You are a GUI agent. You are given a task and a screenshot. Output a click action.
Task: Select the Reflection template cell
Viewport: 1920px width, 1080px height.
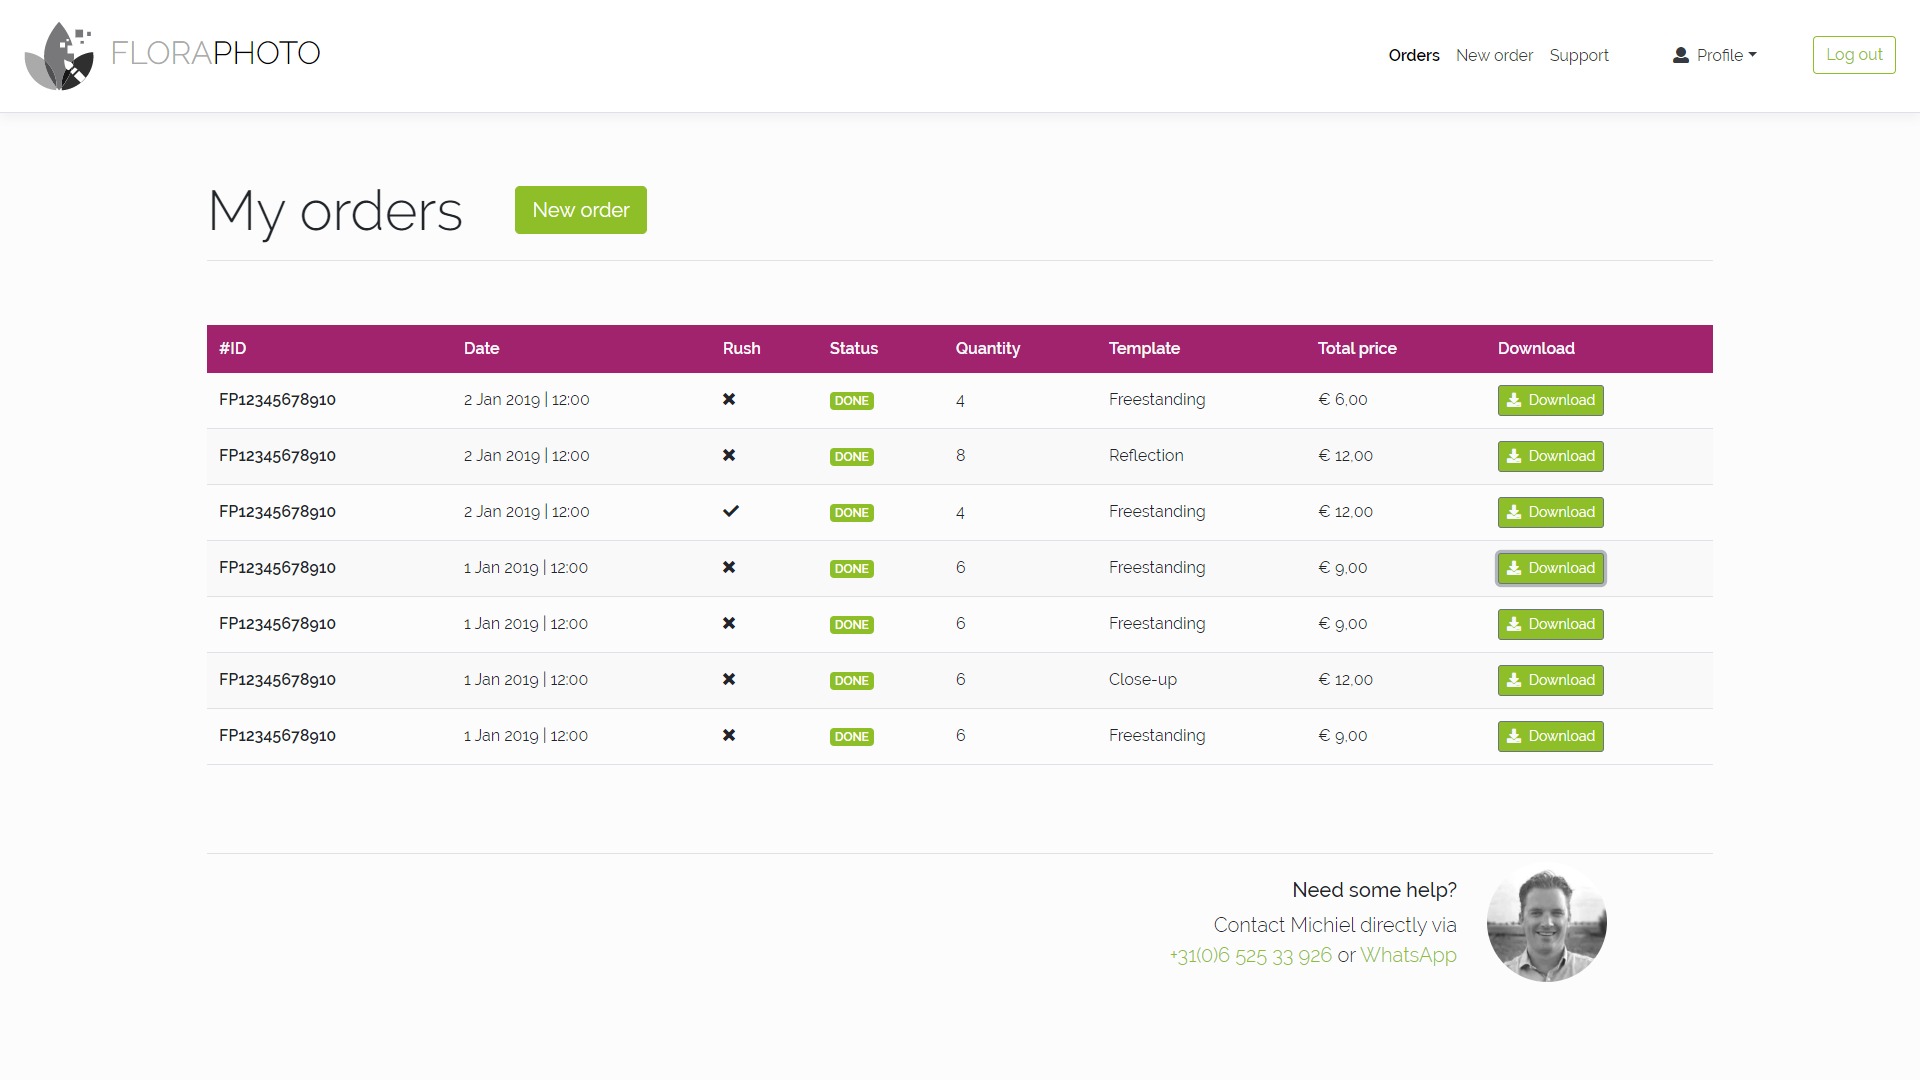pos(1146,456)
